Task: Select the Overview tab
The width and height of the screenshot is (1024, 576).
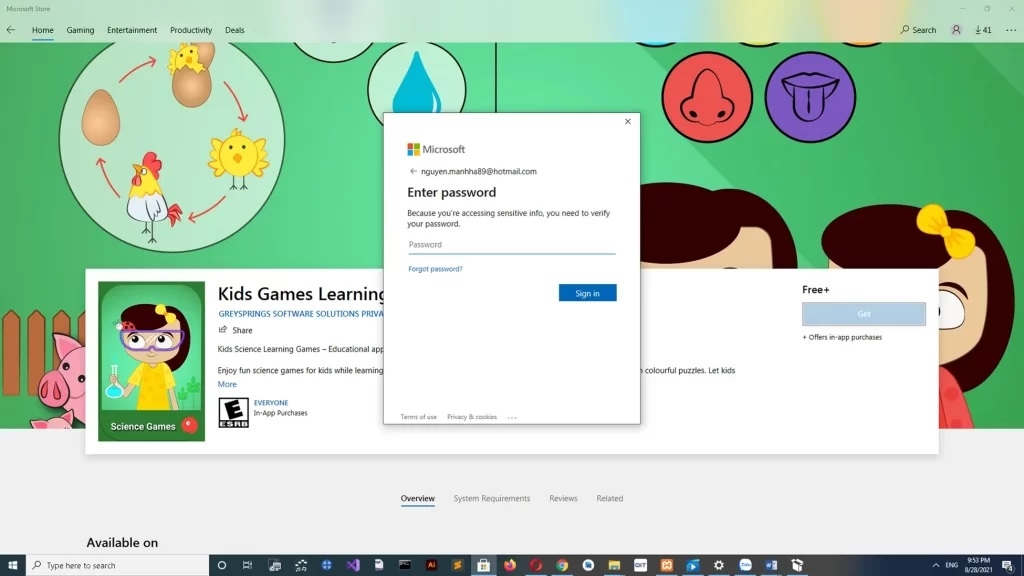Action: (417, 498)
